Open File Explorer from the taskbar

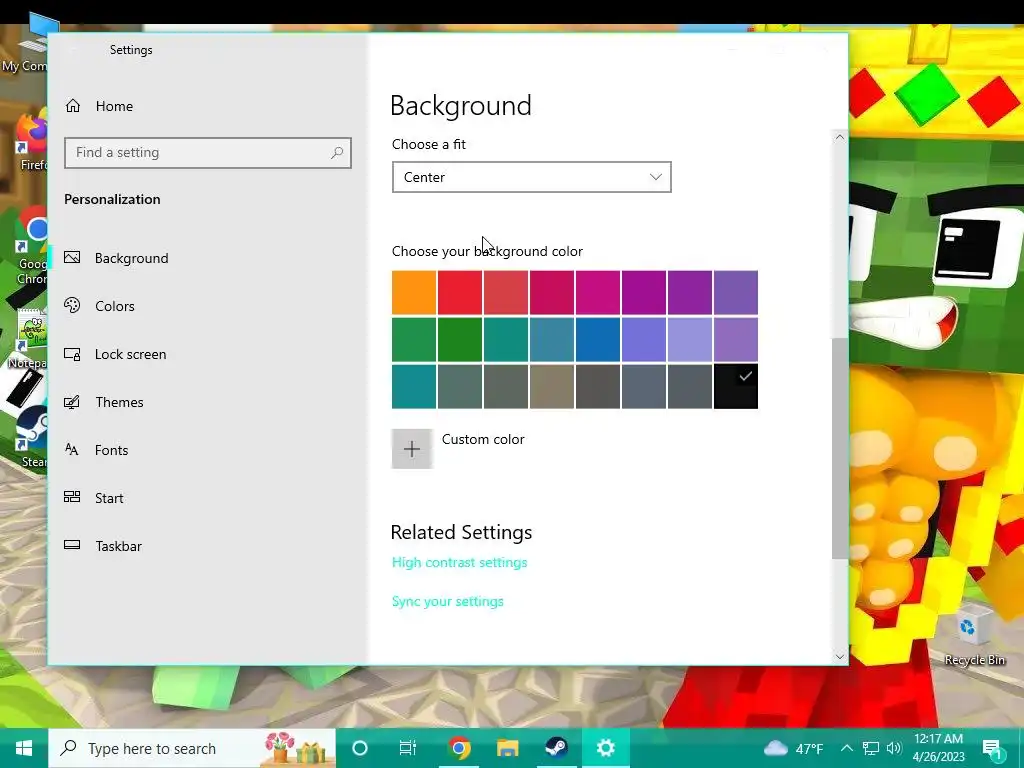pyautogui.click(x=507, y=748)
